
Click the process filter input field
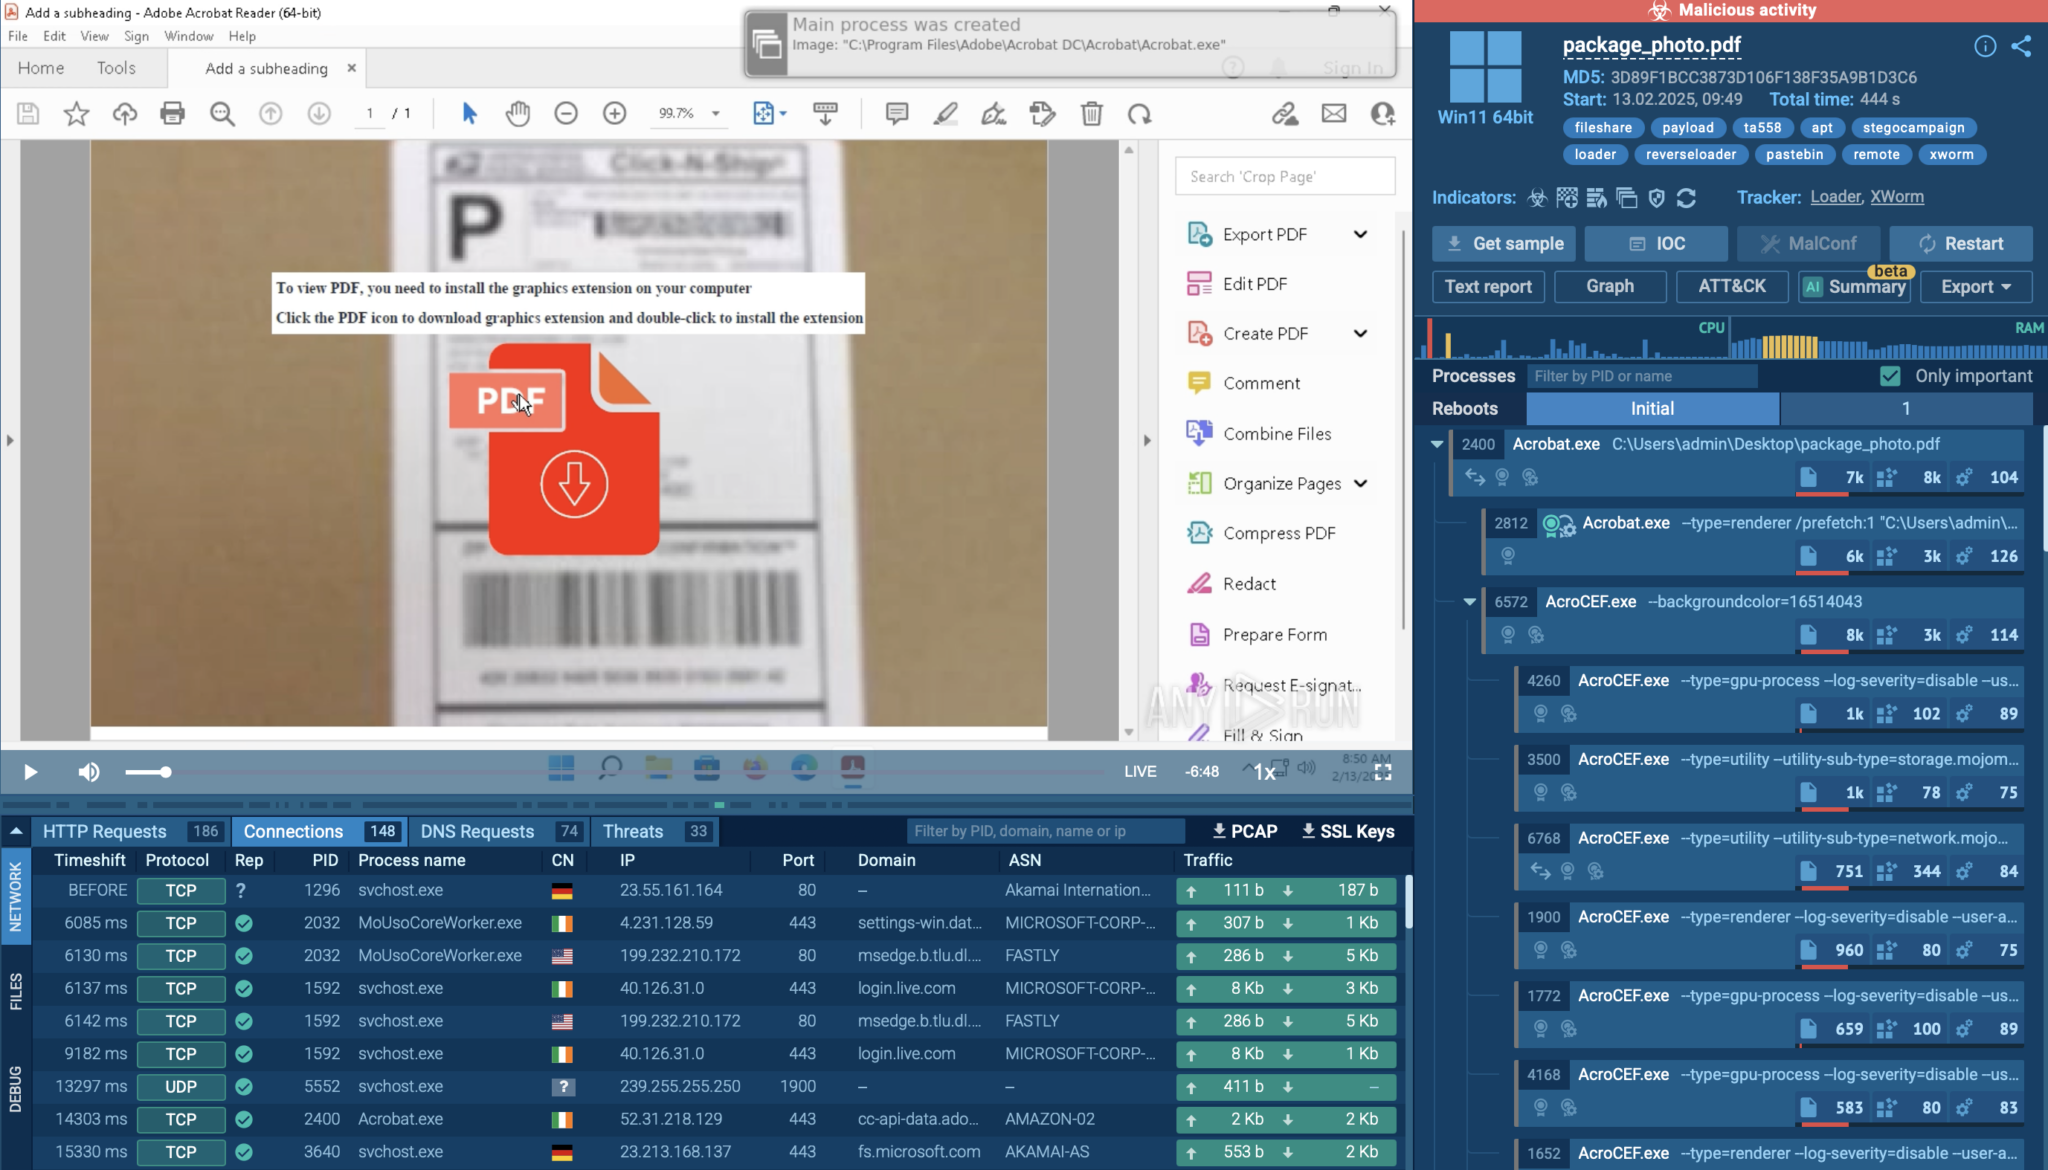(x=1640, y=376)
